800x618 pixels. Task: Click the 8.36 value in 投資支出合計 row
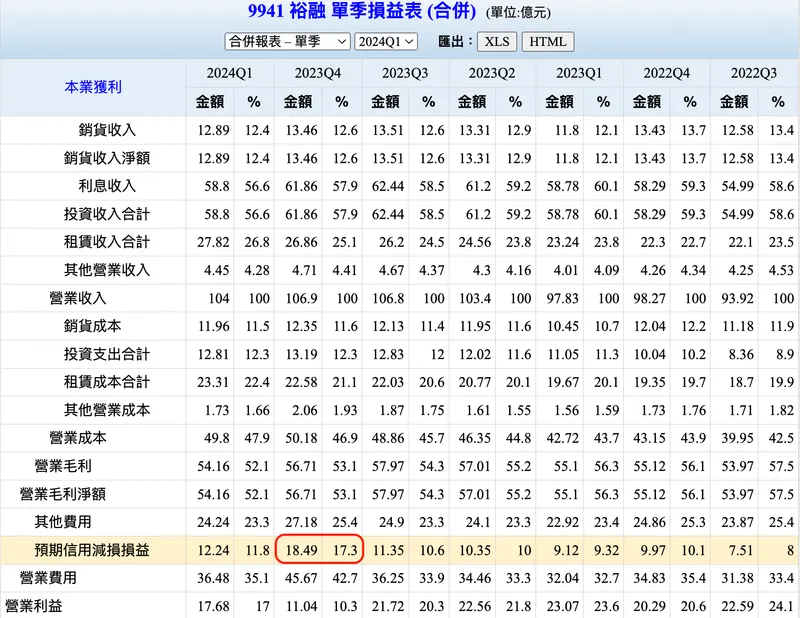tap(741, 355)
